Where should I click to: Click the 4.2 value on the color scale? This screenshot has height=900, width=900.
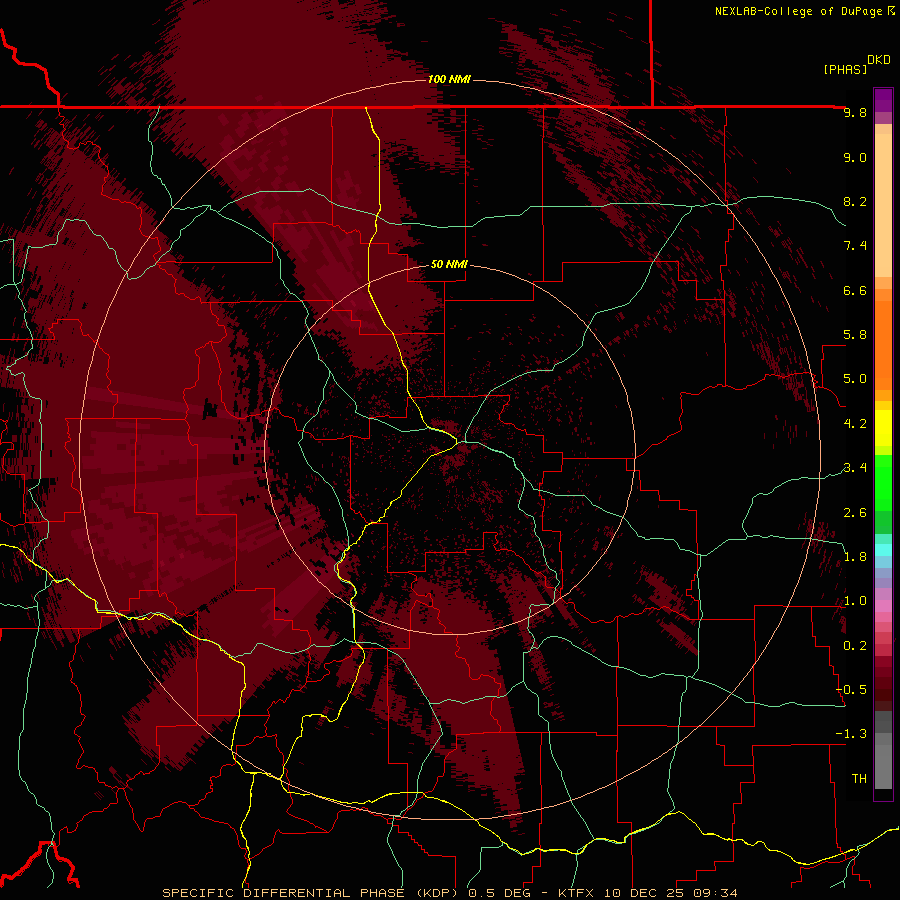(855, 424)
